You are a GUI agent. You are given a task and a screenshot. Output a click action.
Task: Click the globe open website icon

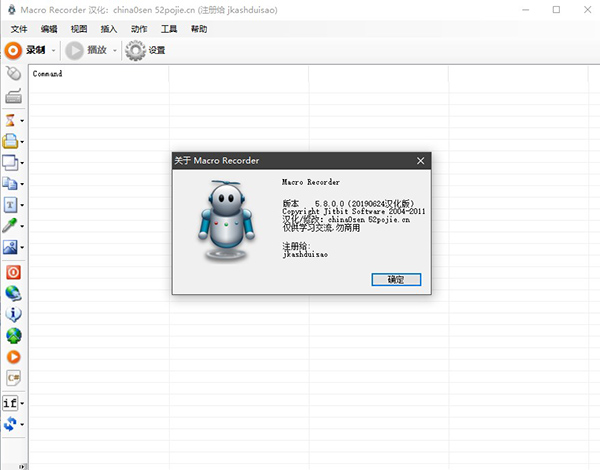click(x=13, y=293)
